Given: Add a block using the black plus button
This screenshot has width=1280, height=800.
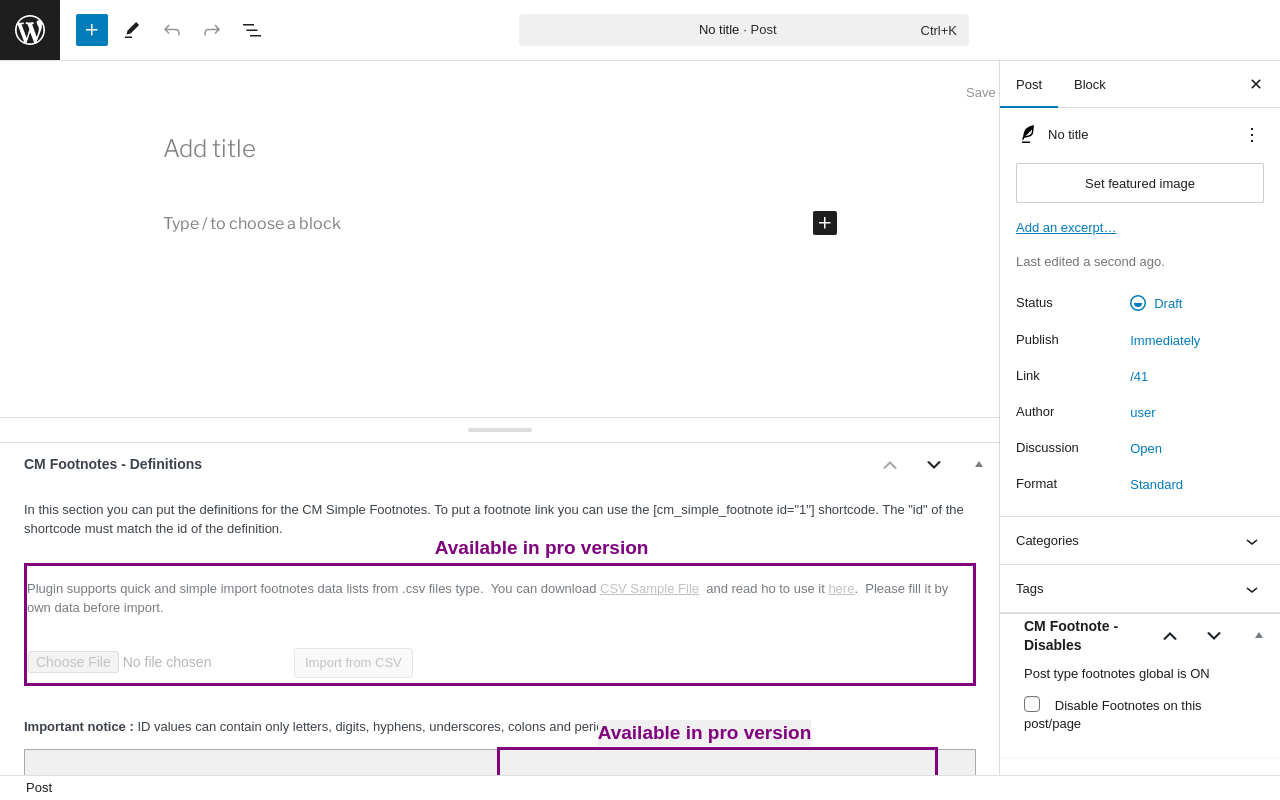Looking at the screenshot, I should (x=825, y=223).
